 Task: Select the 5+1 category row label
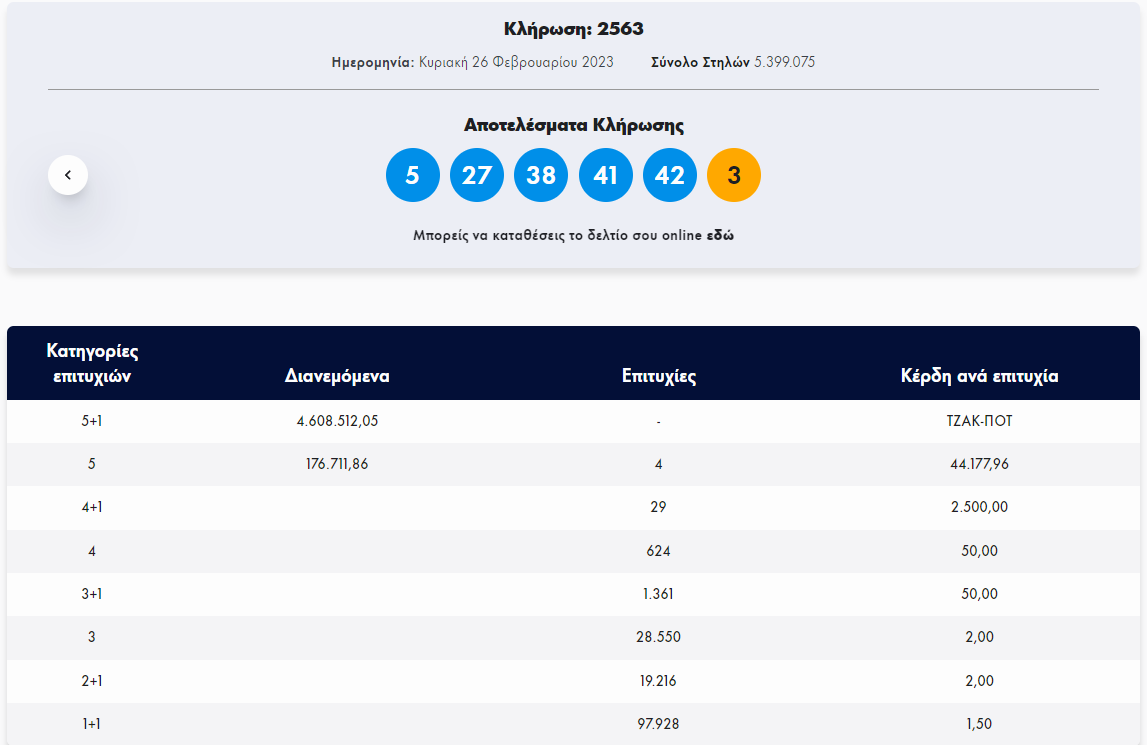[x=92, y=422]
